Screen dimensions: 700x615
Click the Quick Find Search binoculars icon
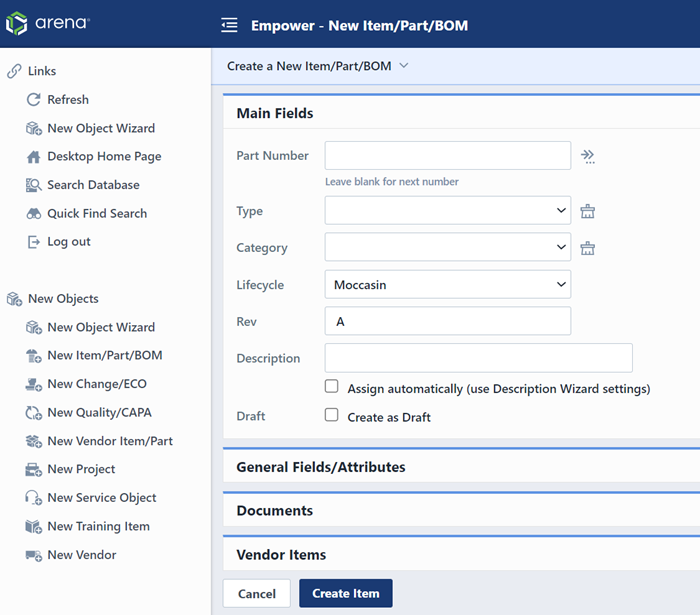click(34, 214)
